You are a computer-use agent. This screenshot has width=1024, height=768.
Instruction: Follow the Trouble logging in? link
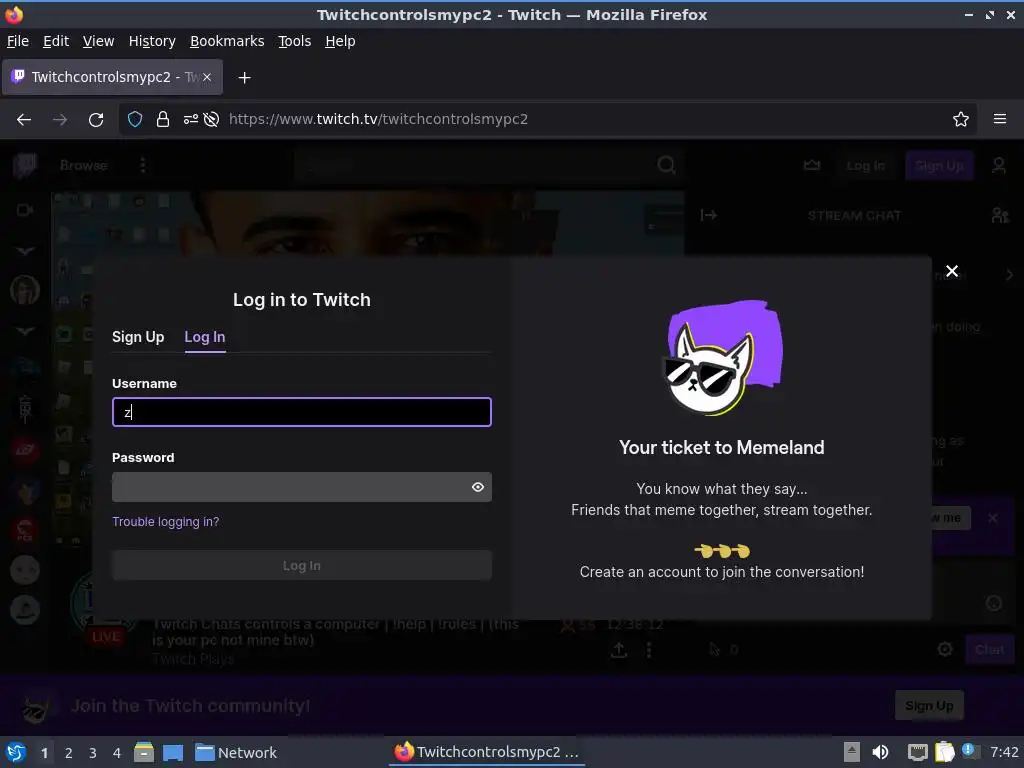pyautogui.click(x=166, y=522)
